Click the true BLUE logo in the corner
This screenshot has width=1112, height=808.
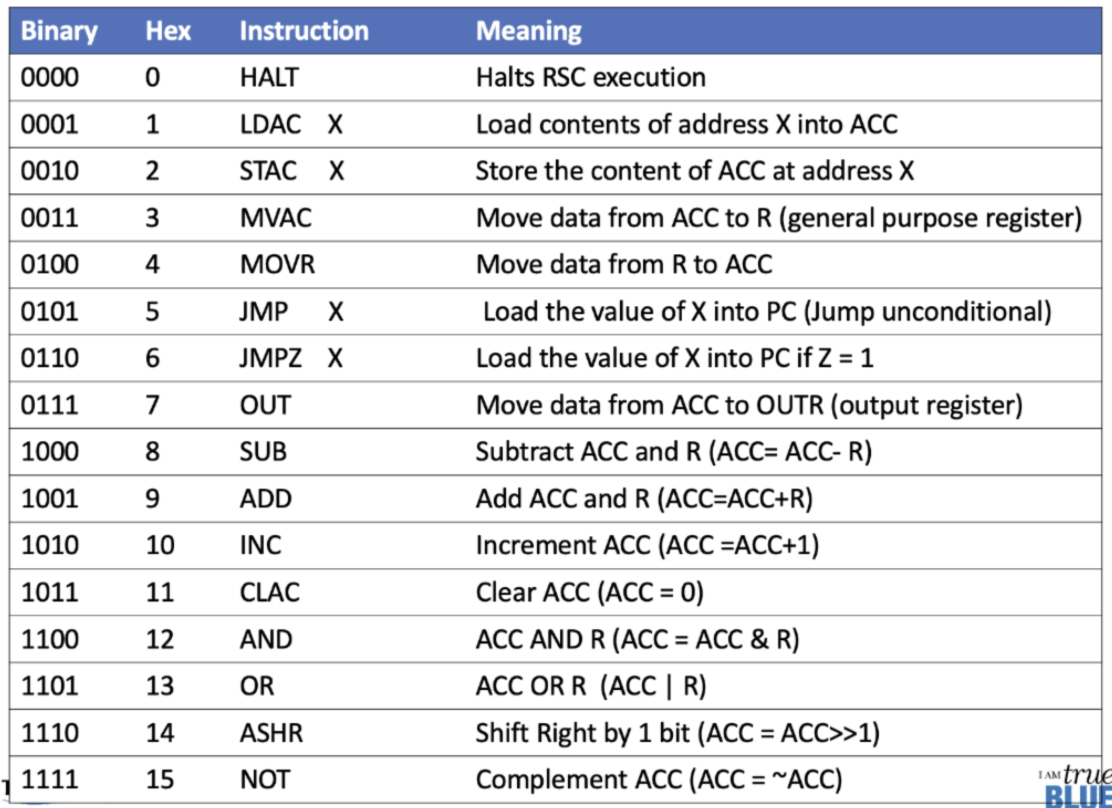pyautogui.click(x=1082, y=786)
